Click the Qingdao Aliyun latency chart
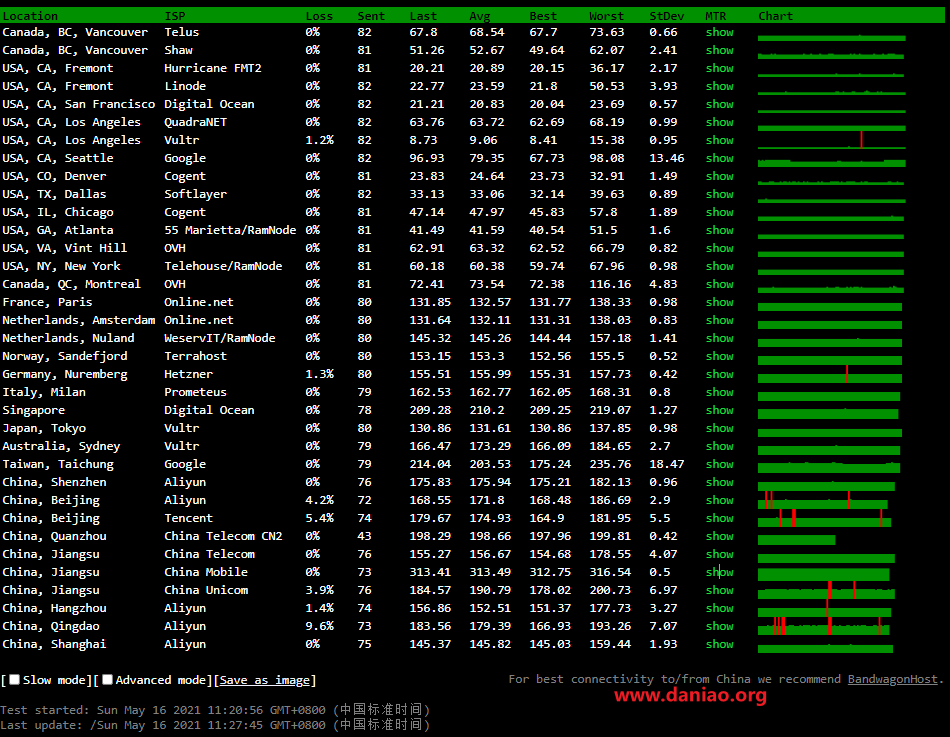This screenshot has height=737, width=950. tap(823, 626)
